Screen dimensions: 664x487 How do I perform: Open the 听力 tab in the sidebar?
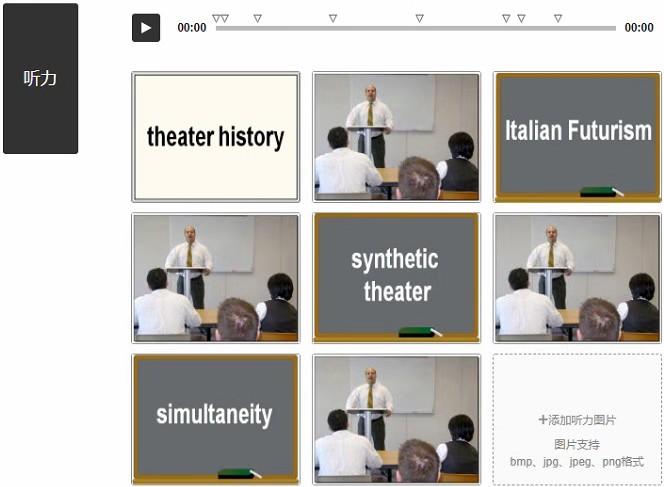point(40,78)
